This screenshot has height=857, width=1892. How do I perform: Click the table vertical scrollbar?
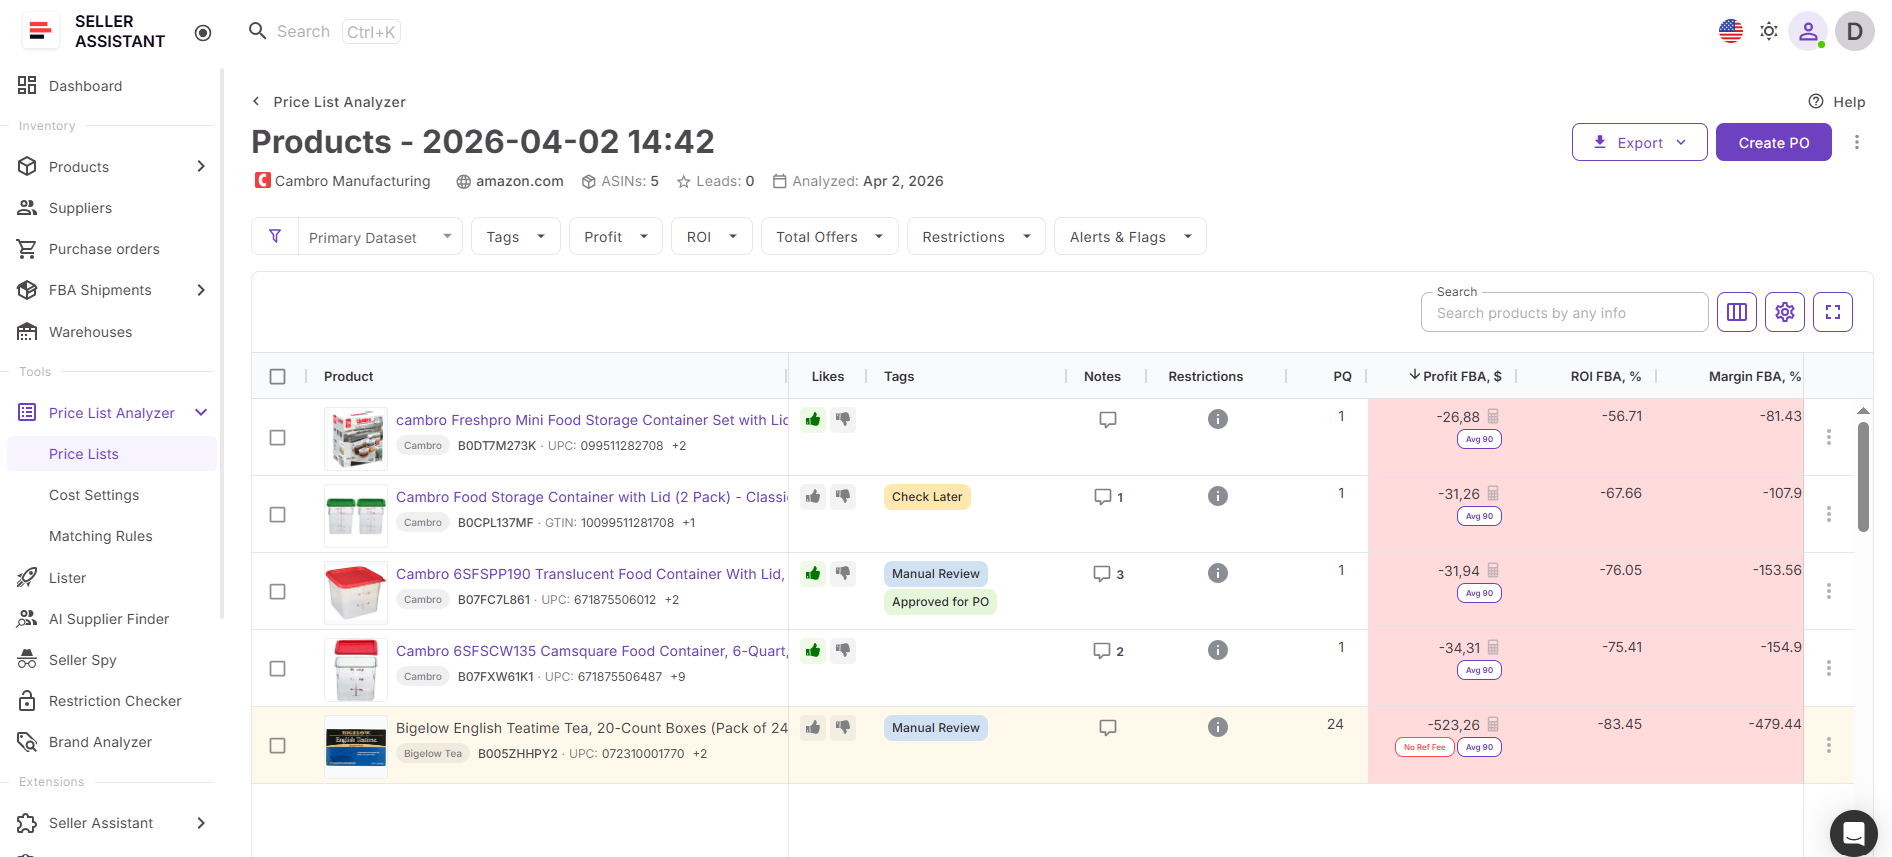(x=1863, y=477)
